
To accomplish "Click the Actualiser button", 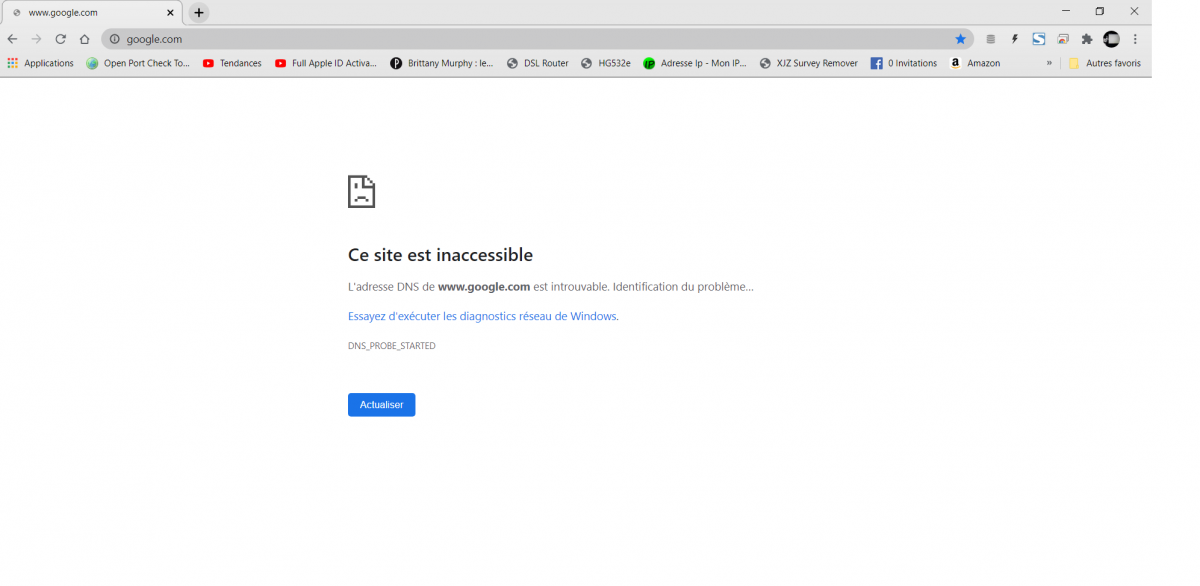I will (381, 405).
